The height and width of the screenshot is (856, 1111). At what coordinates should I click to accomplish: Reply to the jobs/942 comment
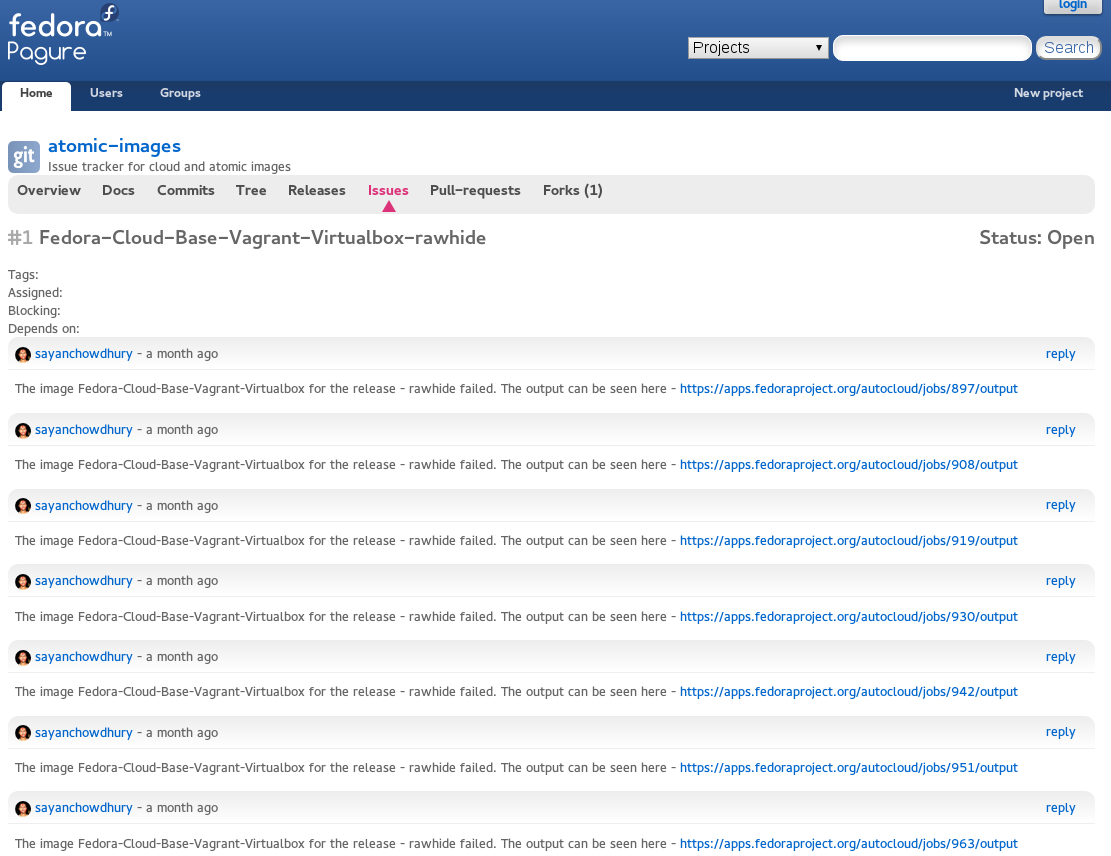[1060, 657]
